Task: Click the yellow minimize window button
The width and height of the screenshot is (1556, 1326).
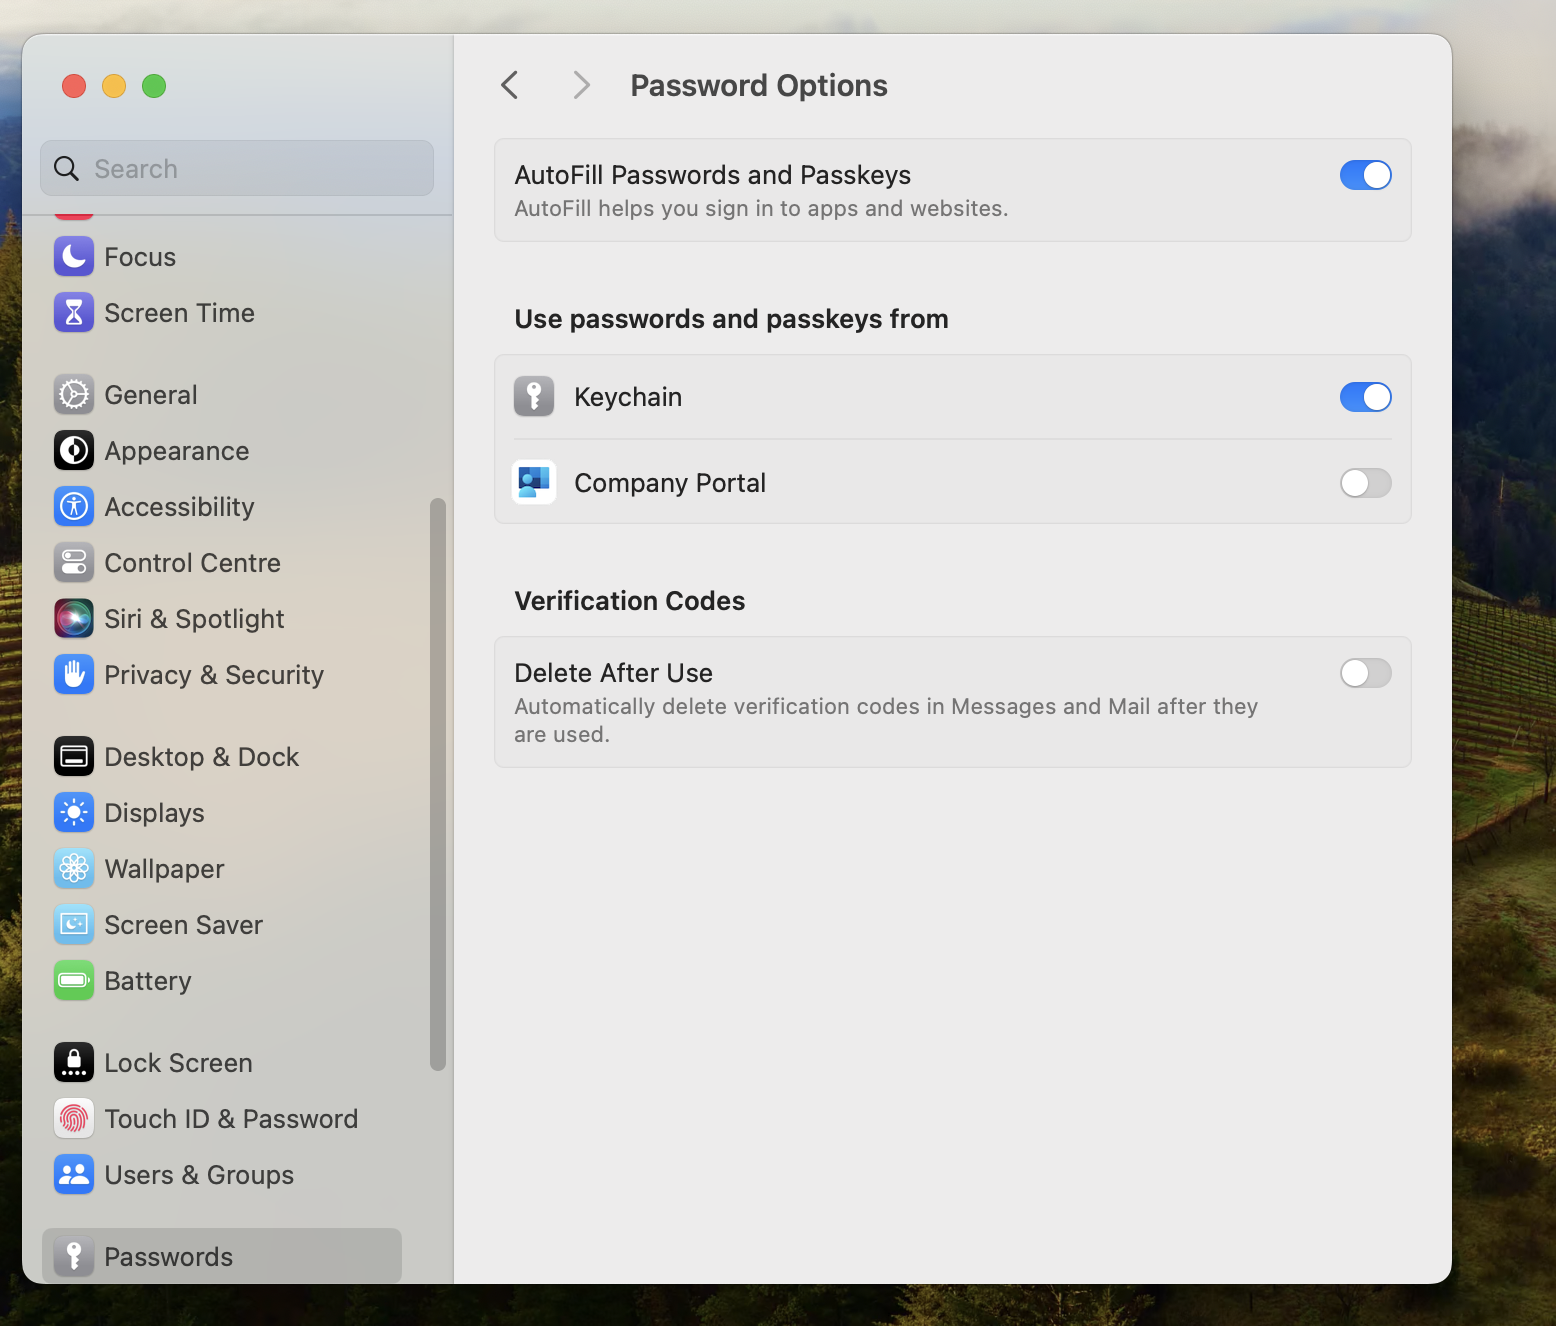Action: (x=114, y=86)
